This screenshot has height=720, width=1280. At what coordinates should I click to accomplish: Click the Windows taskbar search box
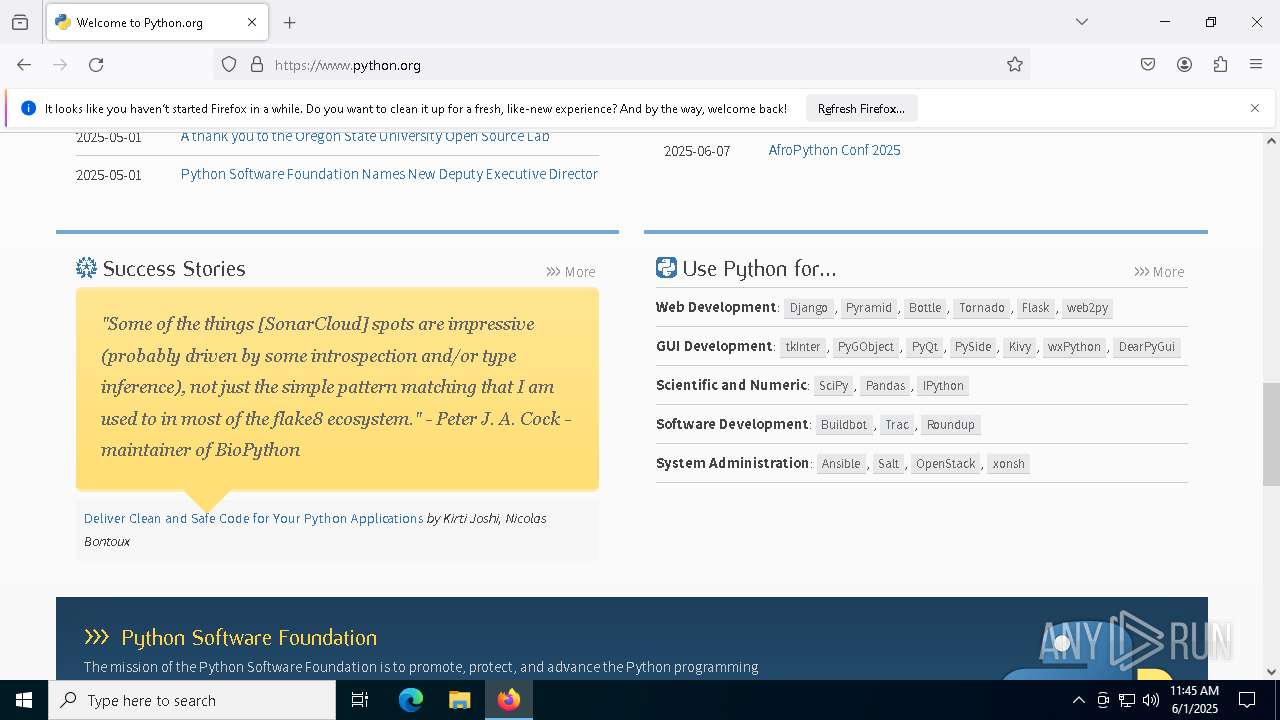tap(192, 700)
